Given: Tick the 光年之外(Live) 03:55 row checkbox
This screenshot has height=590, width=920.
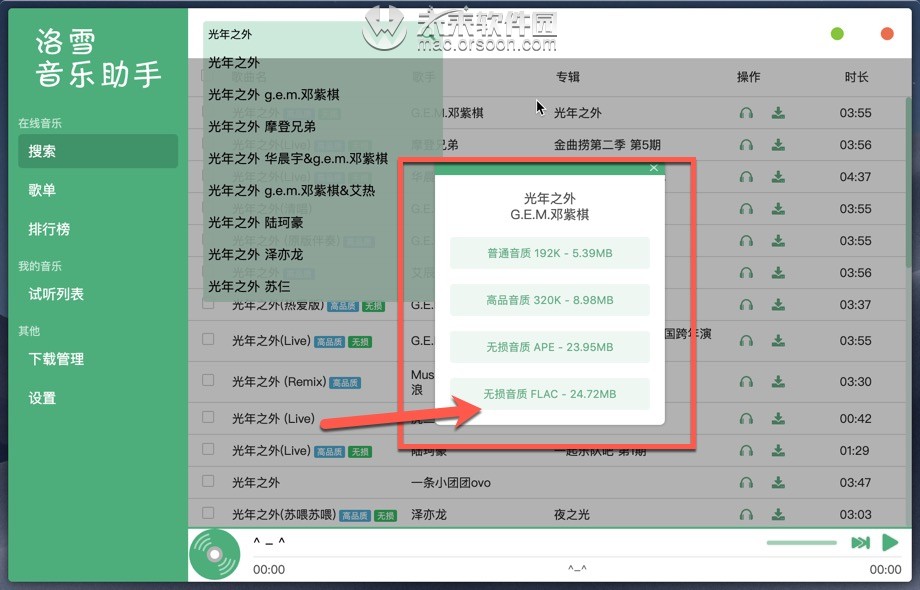Looking at the screenshot, I should click(x=208, y=340).
